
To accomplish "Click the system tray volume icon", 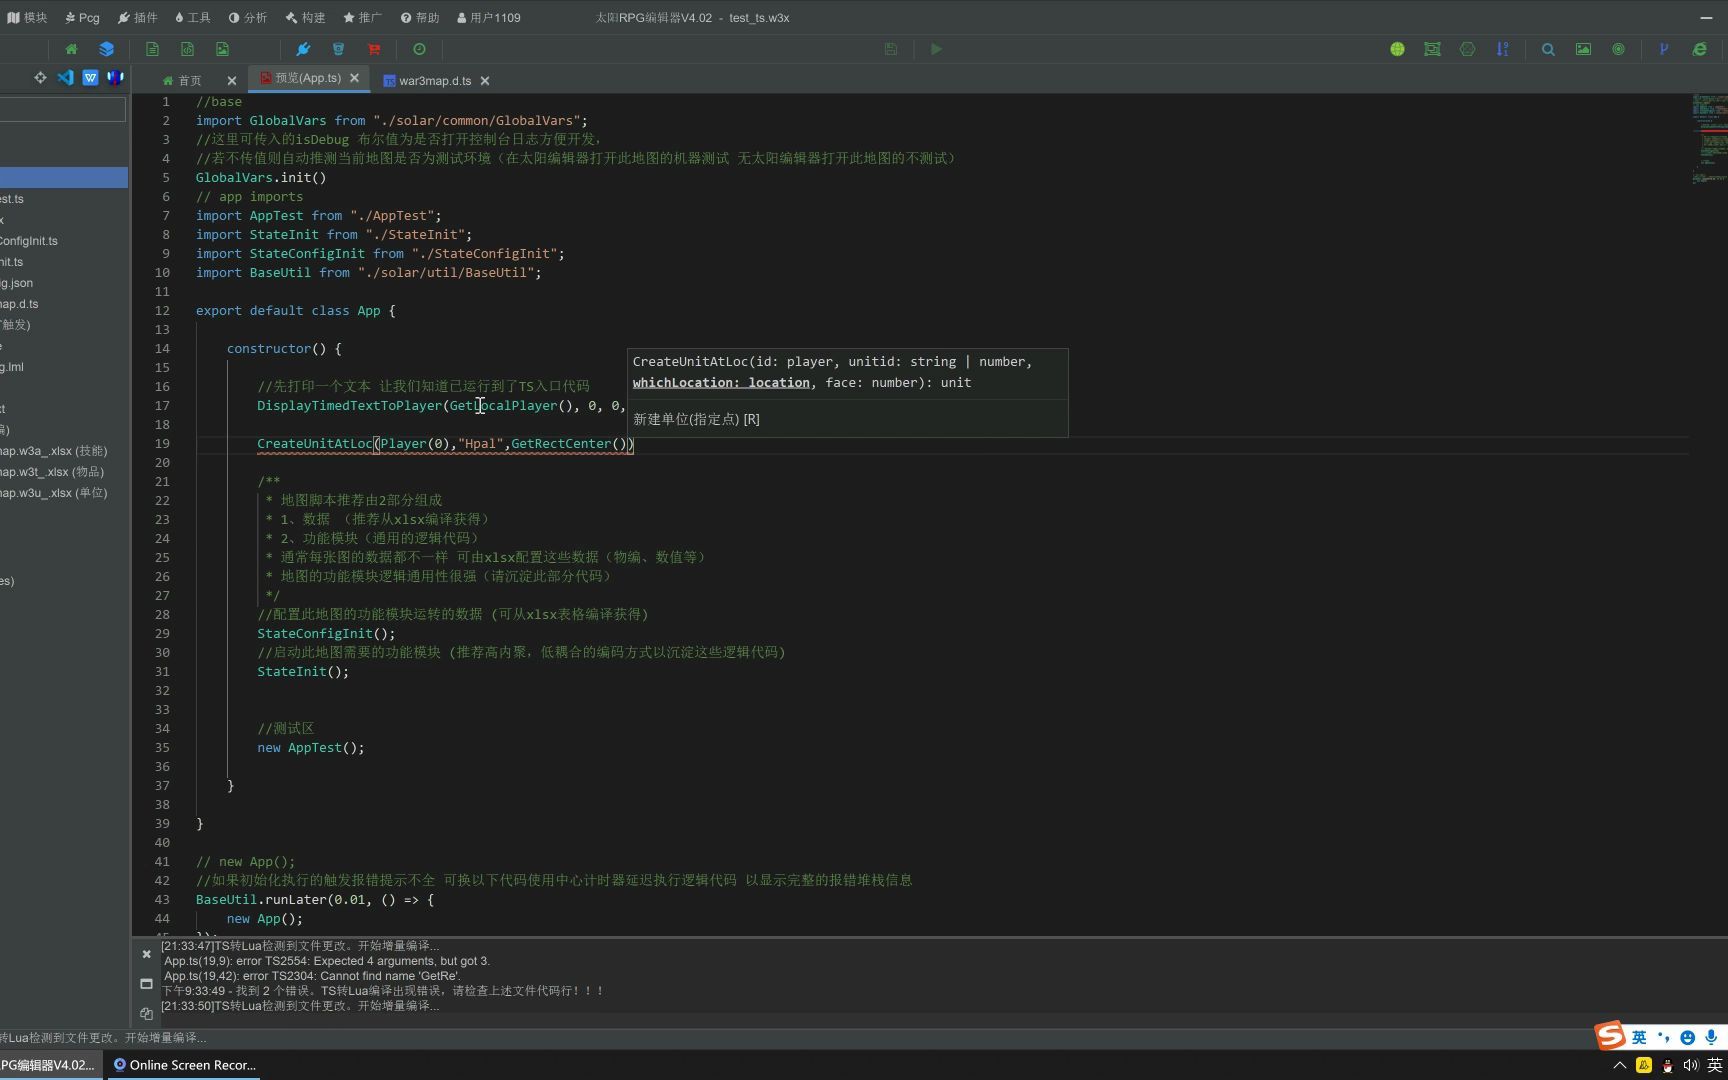I will [1691, 1065].
